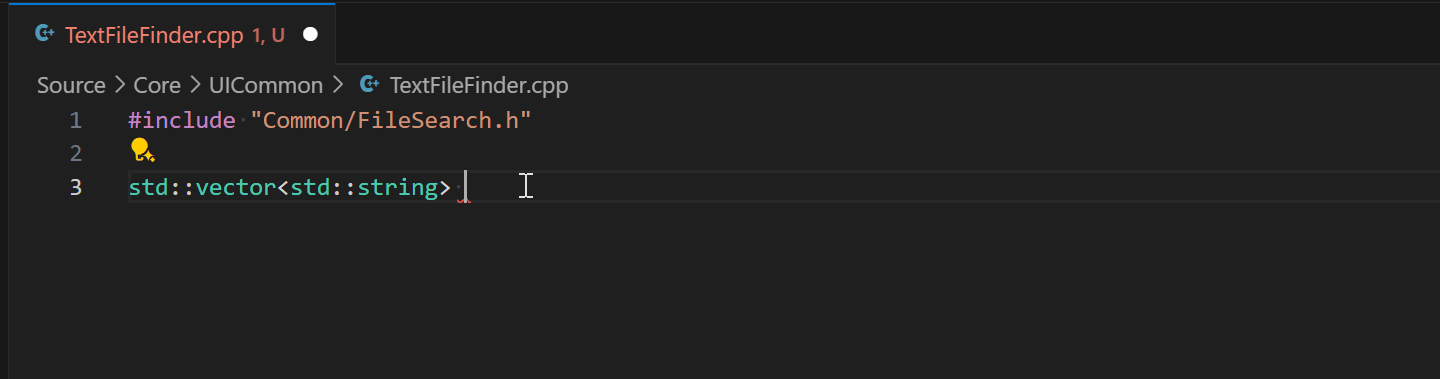
Task: Click the lightbulb code action icon
Action: (141, 151)
